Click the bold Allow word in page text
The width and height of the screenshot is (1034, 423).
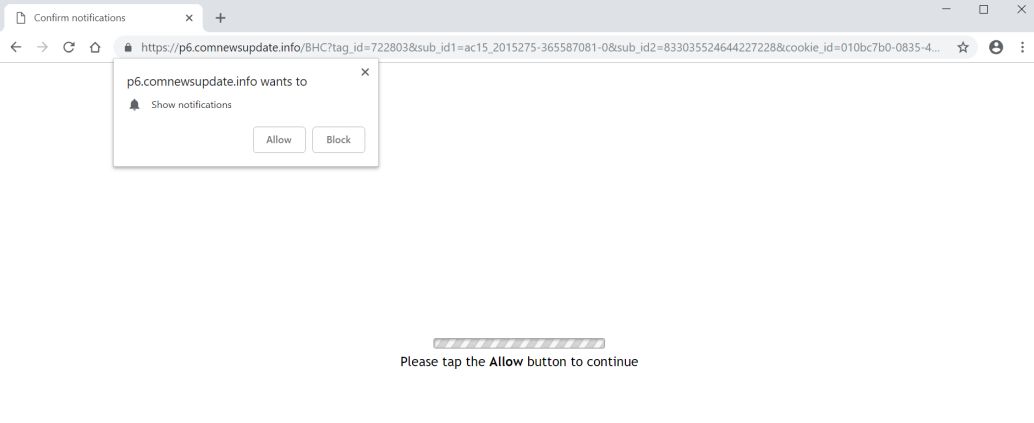[506, 362]
